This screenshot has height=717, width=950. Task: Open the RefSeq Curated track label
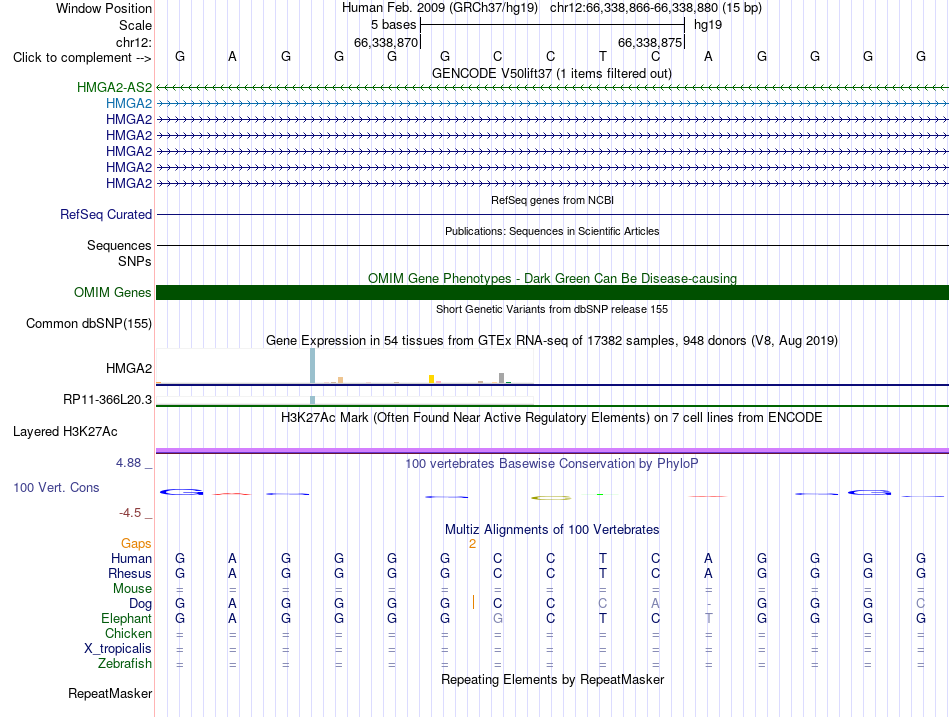tap(105, 215)
